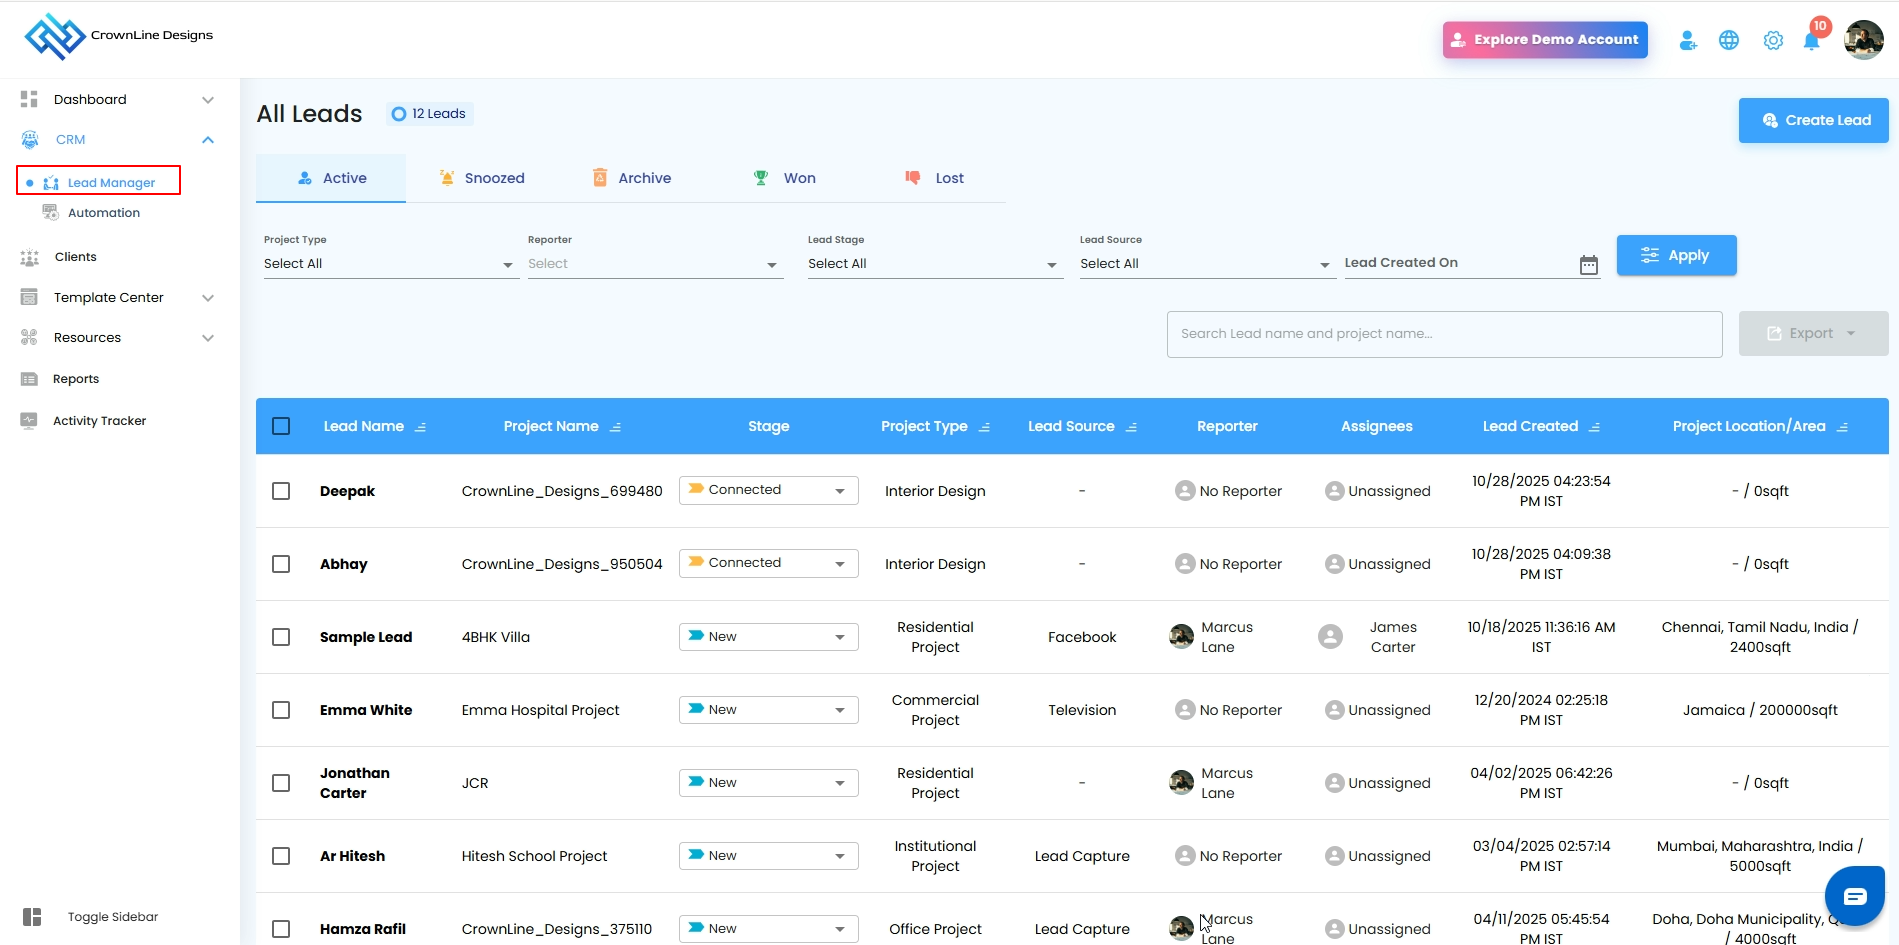The image size is (1899, 945).
Task: Click the globe language icon
Action: click(1729, 41)
